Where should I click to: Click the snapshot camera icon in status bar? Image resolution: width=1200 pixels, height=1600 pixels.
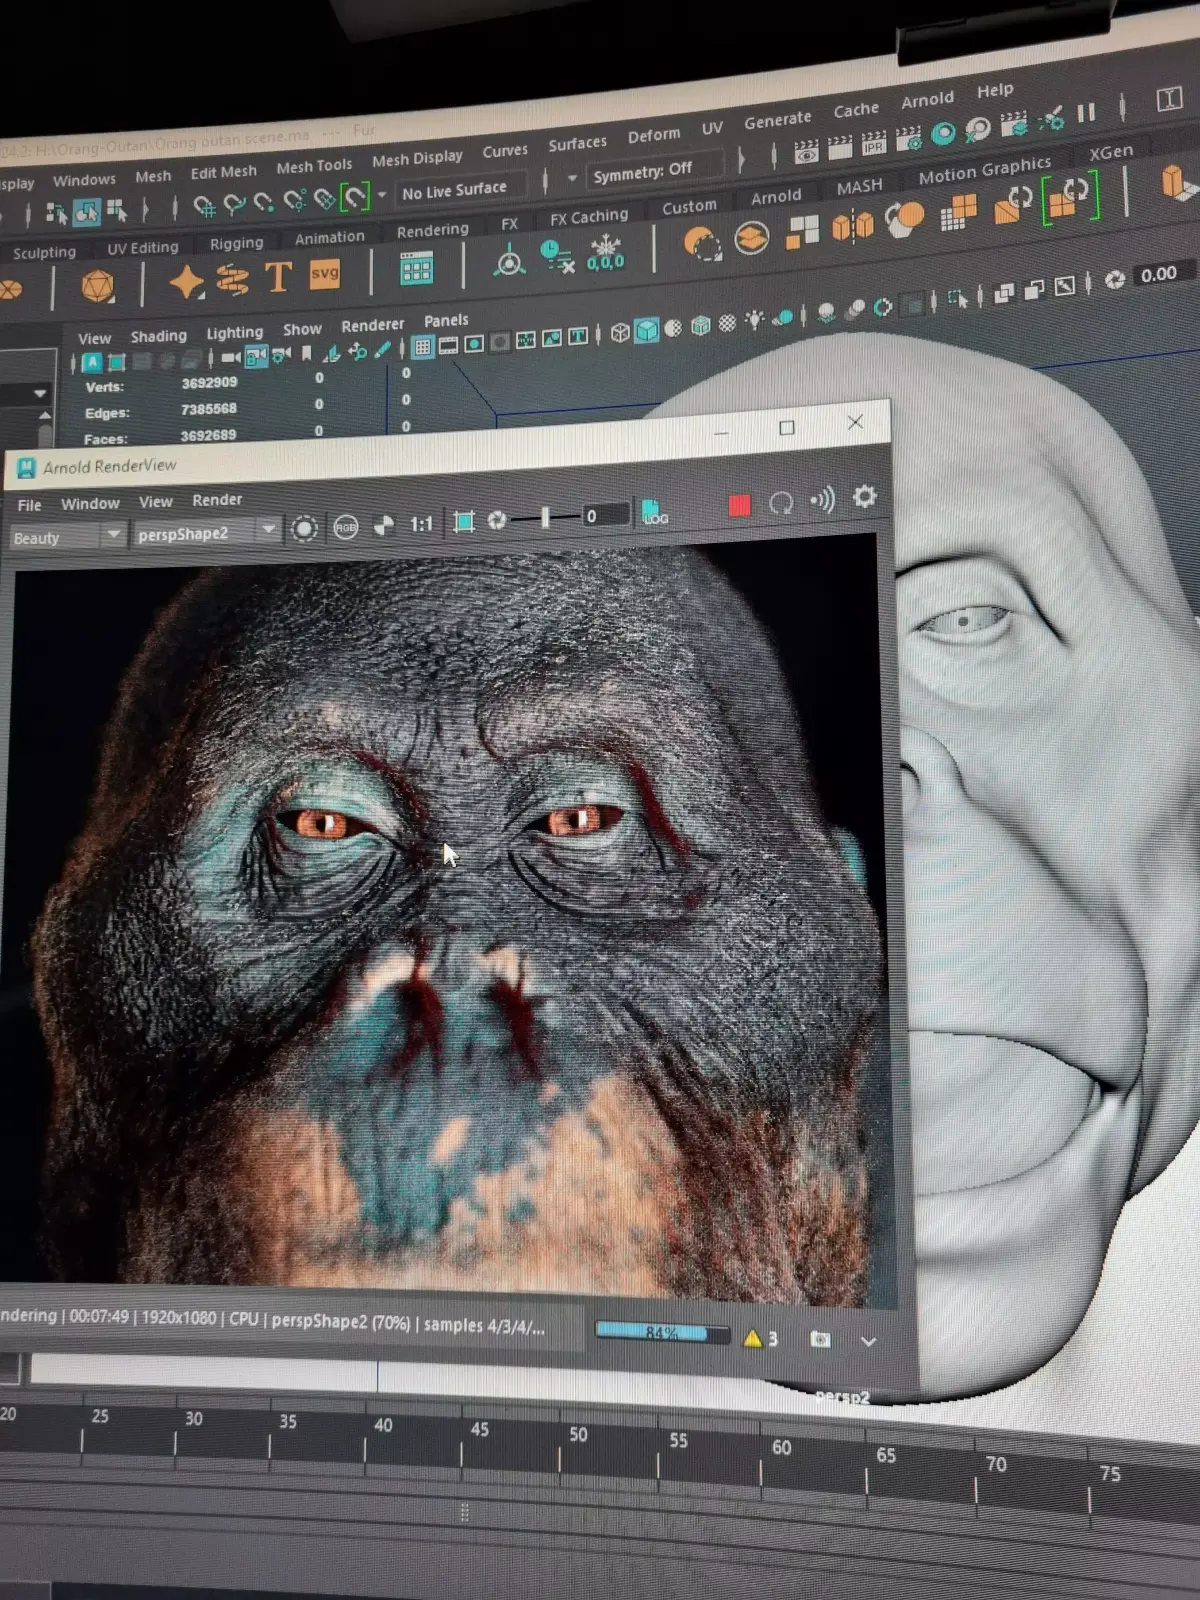click(x=820, y=1340)
